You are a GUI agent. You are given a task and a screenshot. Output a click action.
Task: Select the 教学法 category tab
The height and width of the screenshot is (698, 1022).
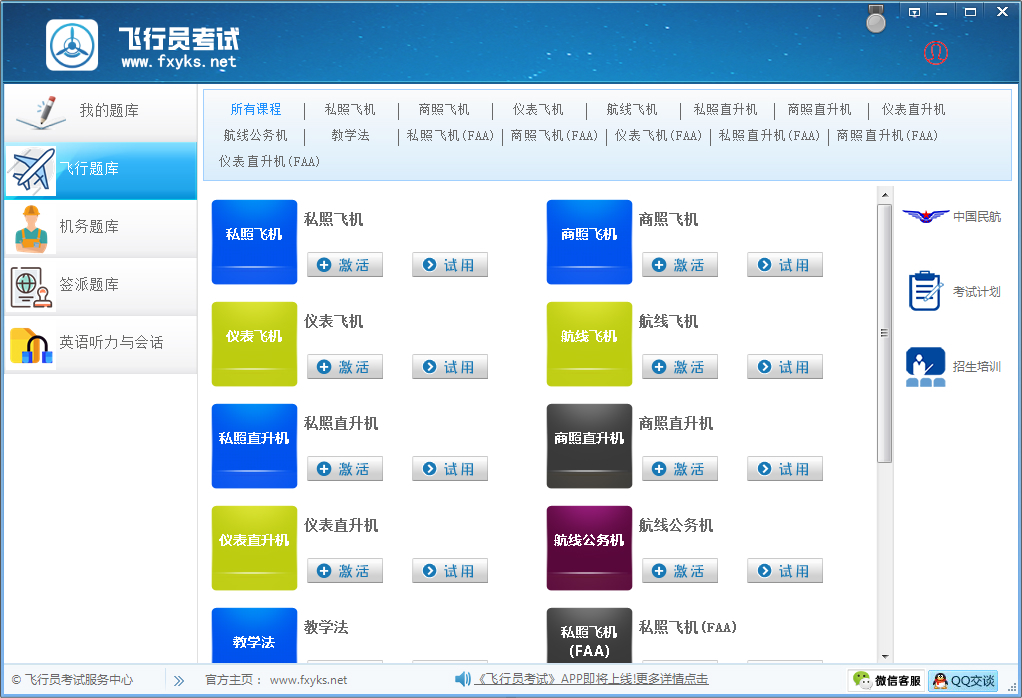click(x=349, y=135)
